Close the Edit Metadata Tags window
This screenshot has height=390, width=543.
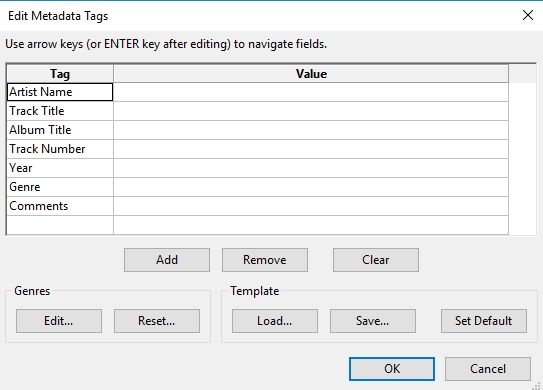coord(528,15)
